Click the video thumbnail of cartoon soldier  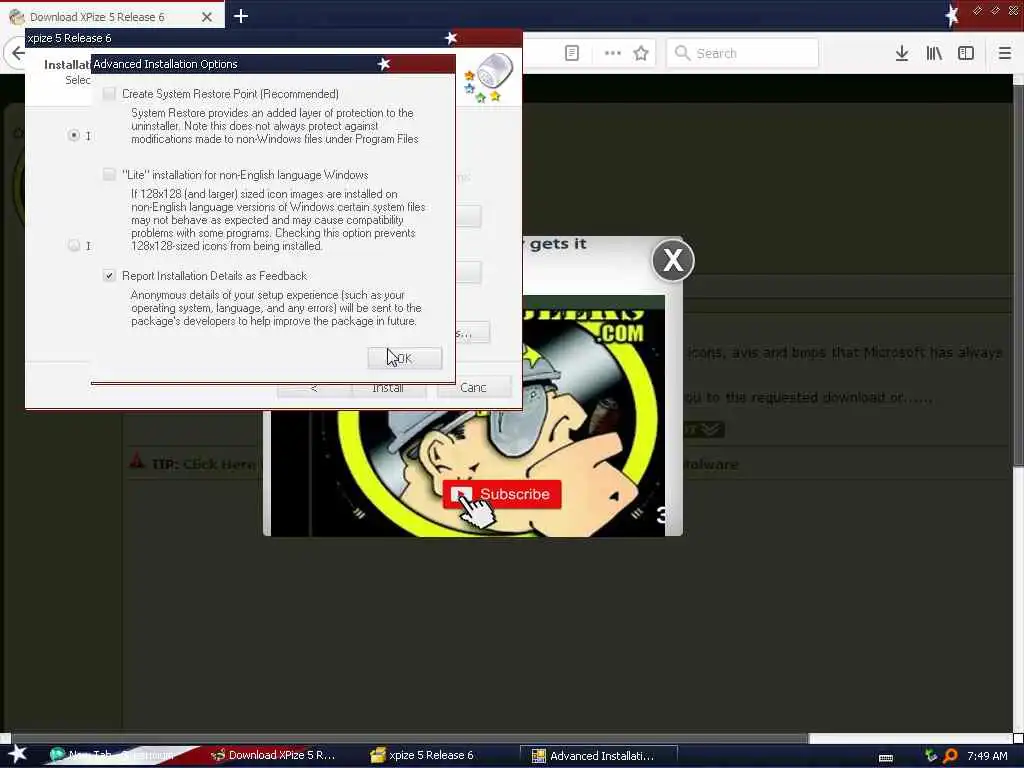[468, 416]
